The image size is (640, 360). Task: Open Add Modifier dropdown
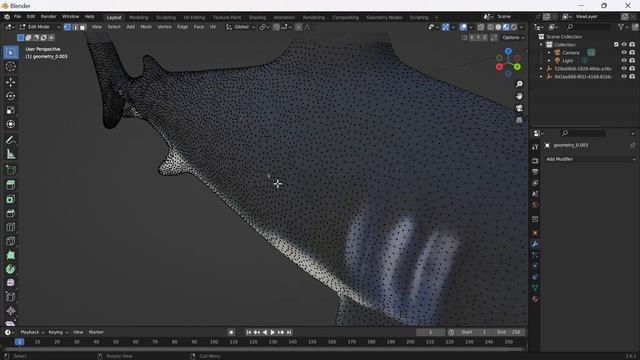tap(590, 159)
